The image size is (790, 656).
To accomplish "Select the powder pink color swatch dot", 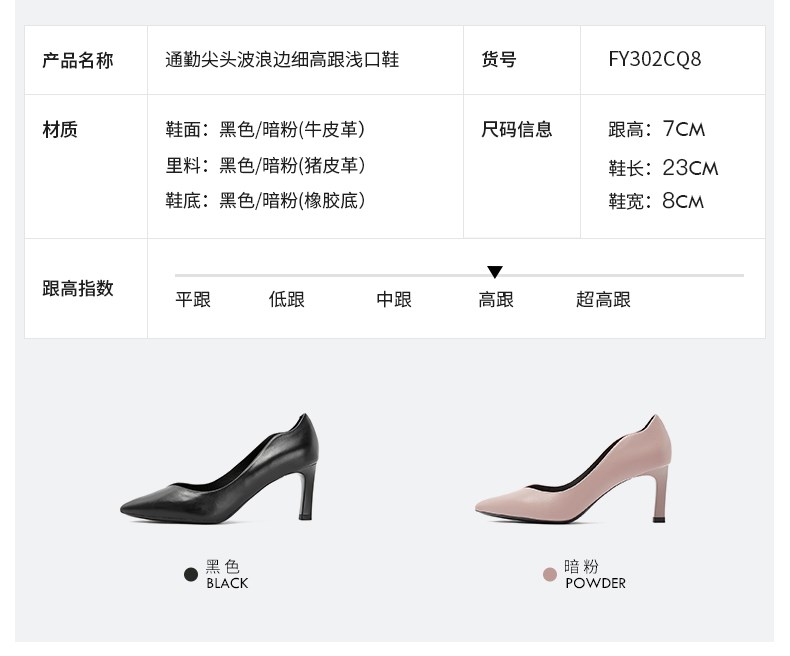I will (550, 574).
